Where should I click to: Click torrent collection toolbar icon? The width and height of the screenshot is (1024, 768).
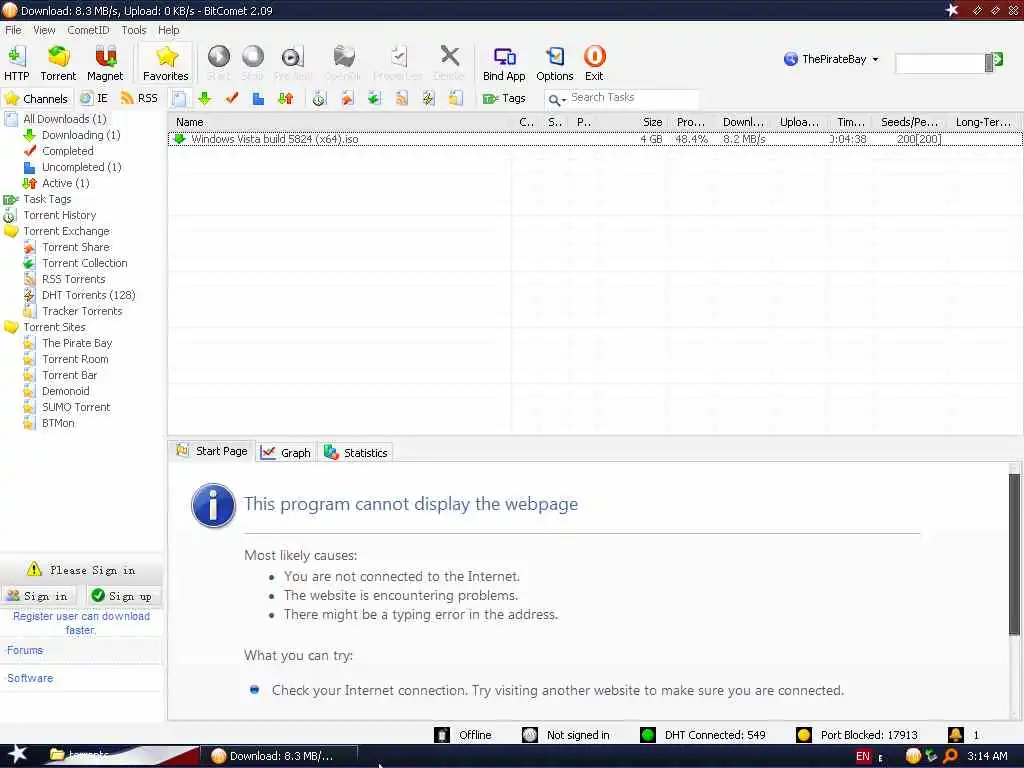coord(374,99)
